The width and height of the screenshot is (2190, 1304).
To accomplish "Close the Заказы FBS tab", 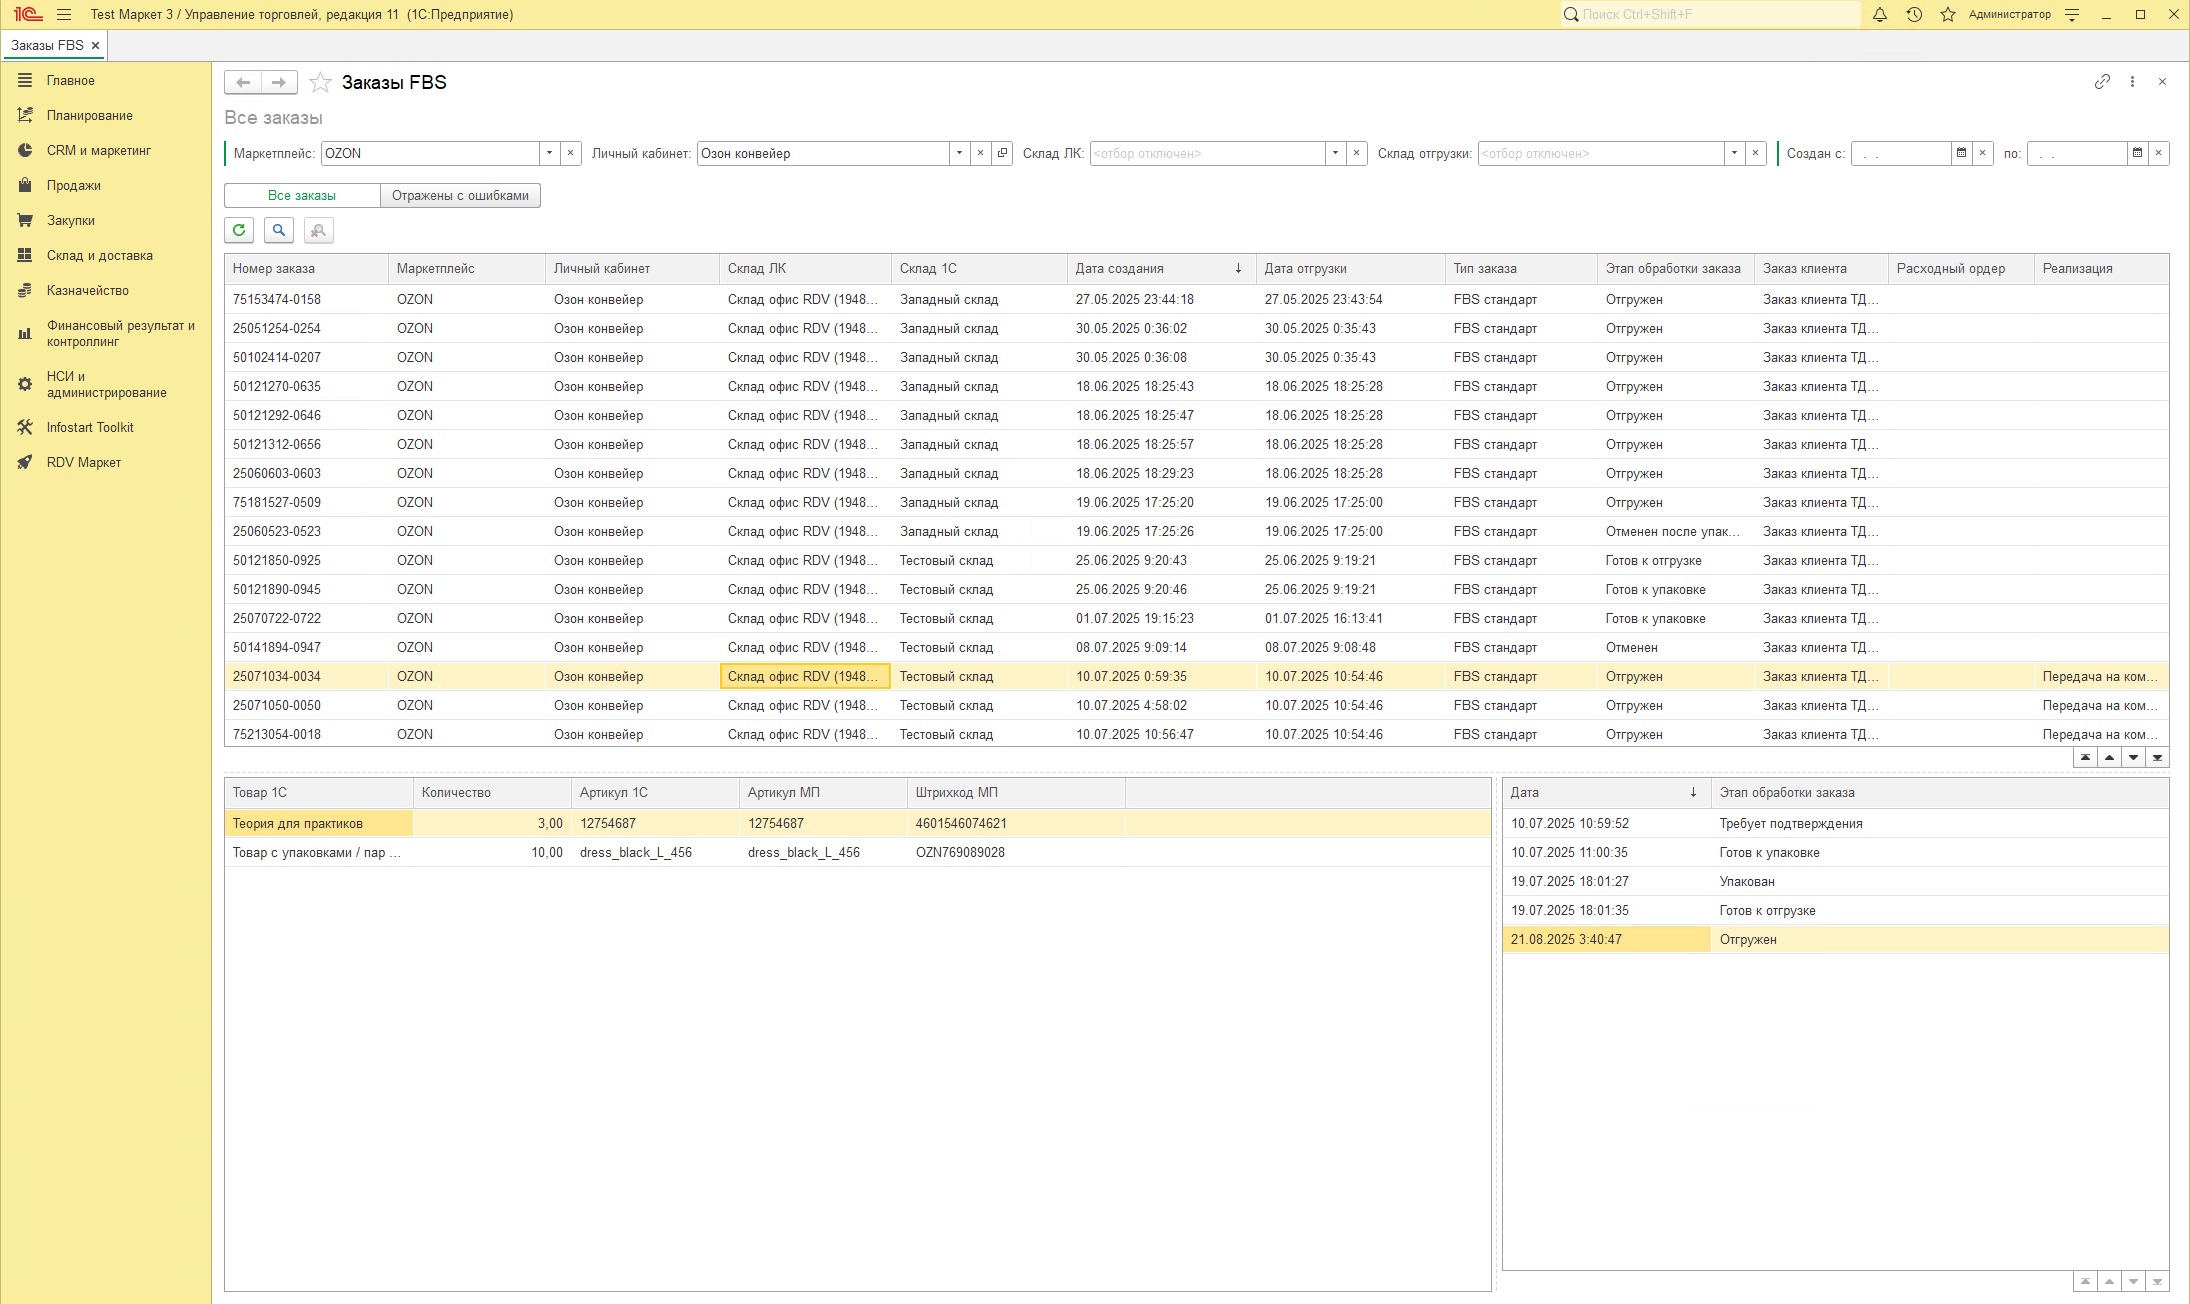I will pos(95,46).
